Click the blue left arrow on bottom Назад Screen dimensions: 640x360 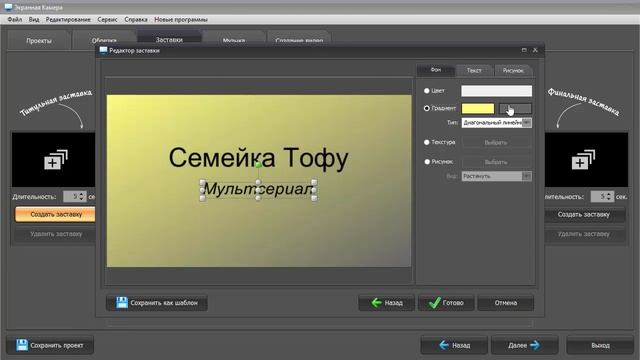coord(444,345)
